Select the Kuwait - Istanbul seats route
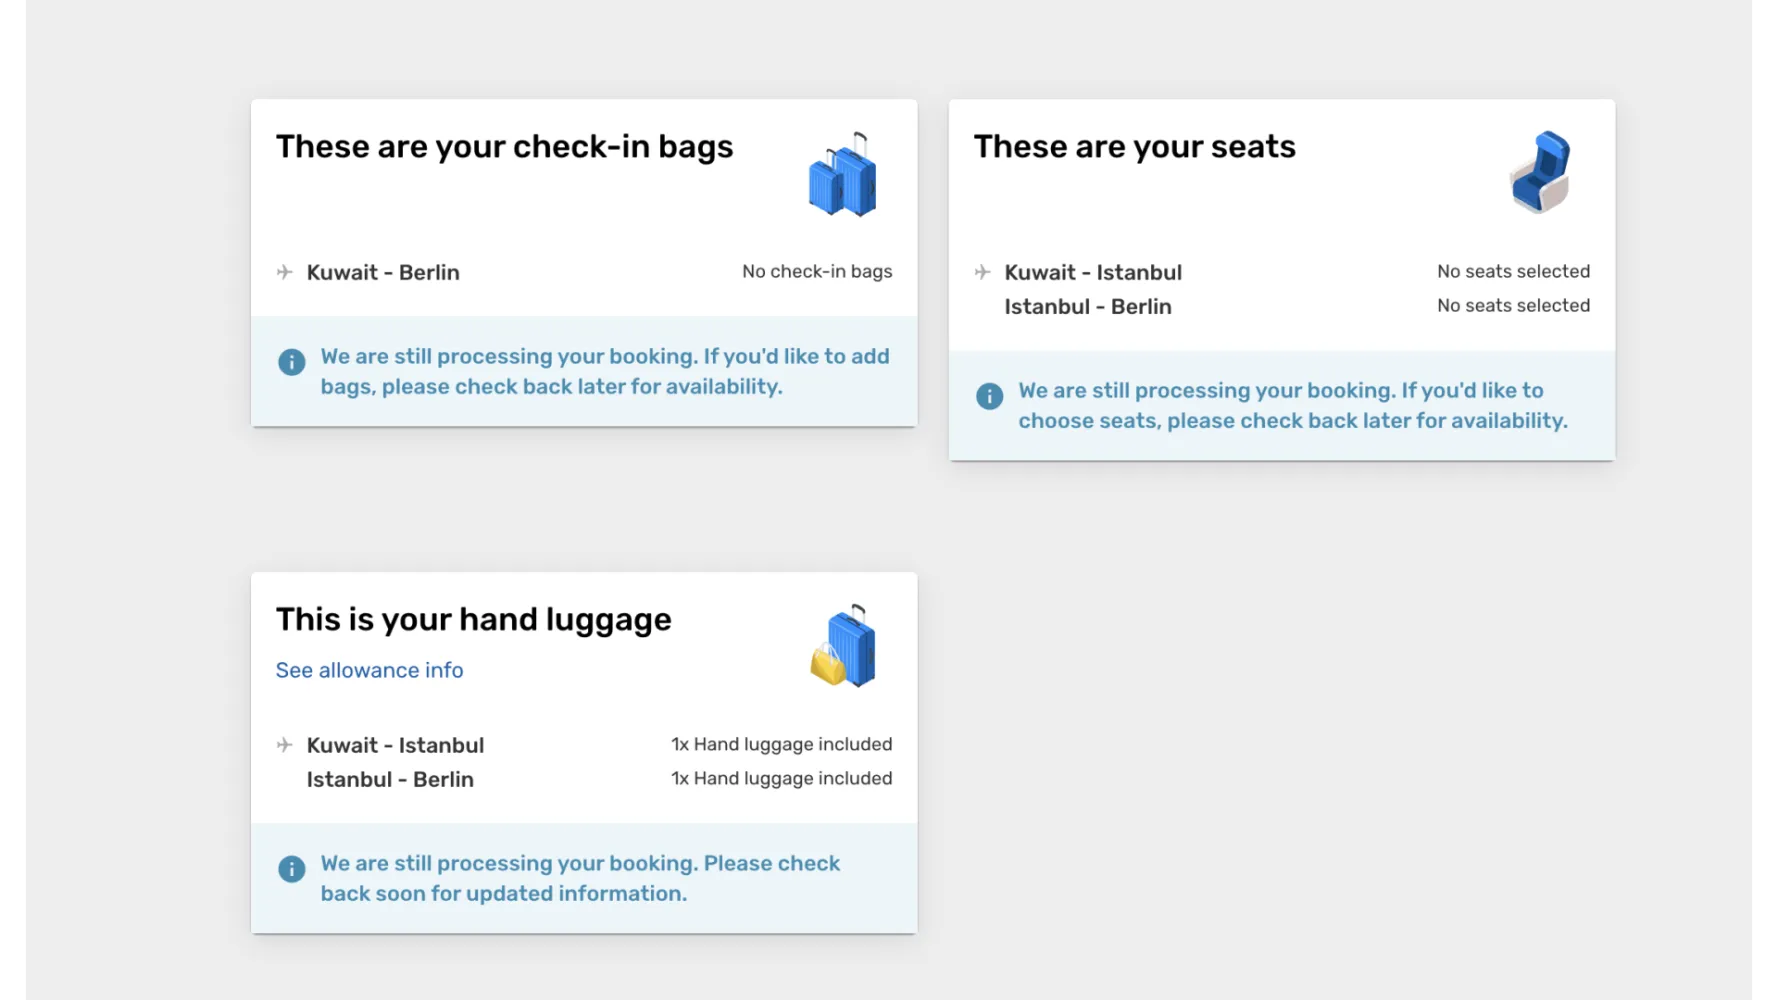Image resolution: width=1778 pixels, height=1000 pixels. [x=1093, y=272]
